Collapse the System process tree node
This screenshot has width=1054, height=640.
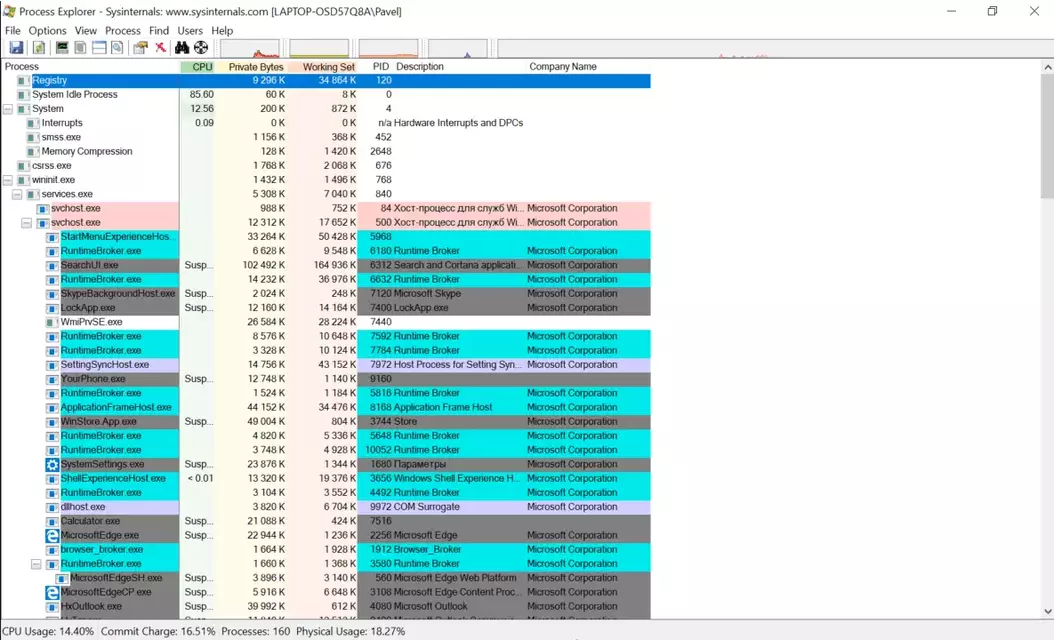click(x=7, y=109)
